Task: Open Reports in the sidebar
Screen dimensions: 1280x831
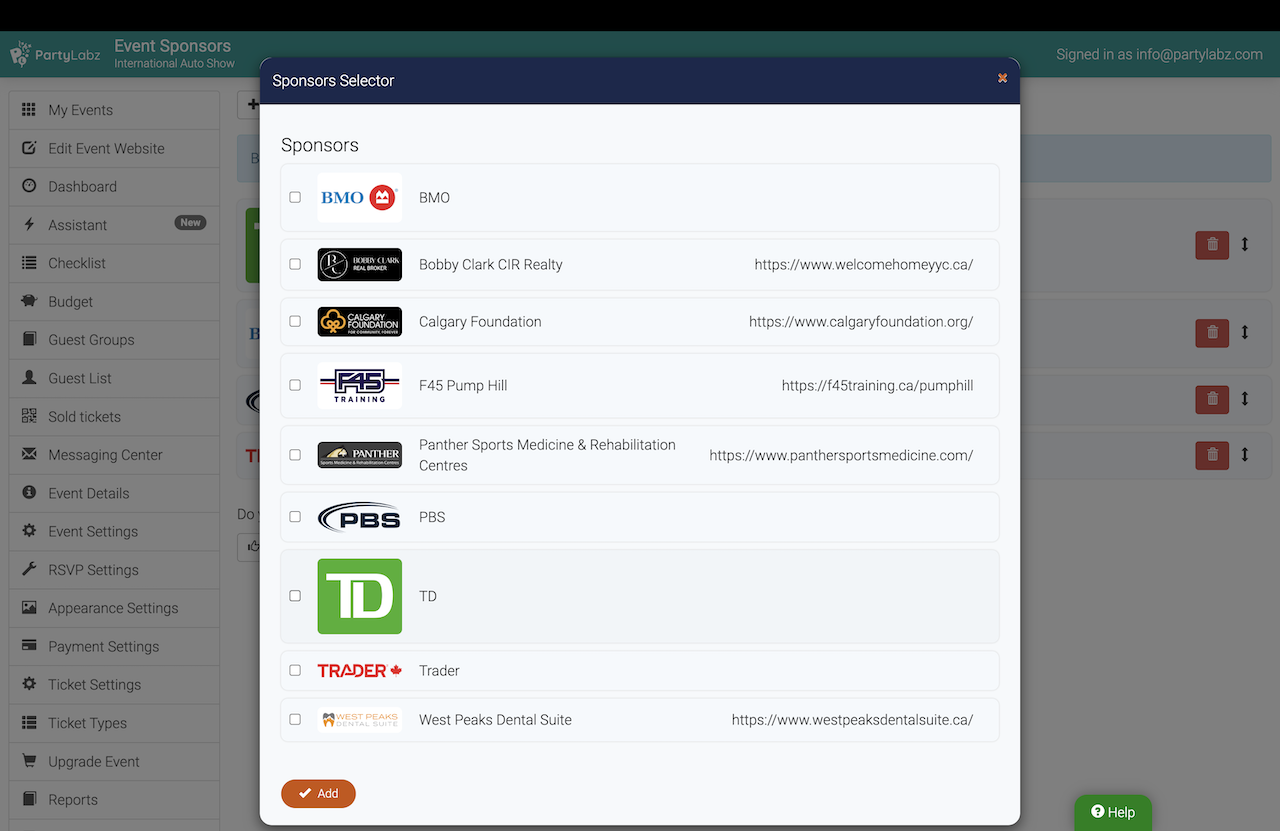Action: point(114,800)
